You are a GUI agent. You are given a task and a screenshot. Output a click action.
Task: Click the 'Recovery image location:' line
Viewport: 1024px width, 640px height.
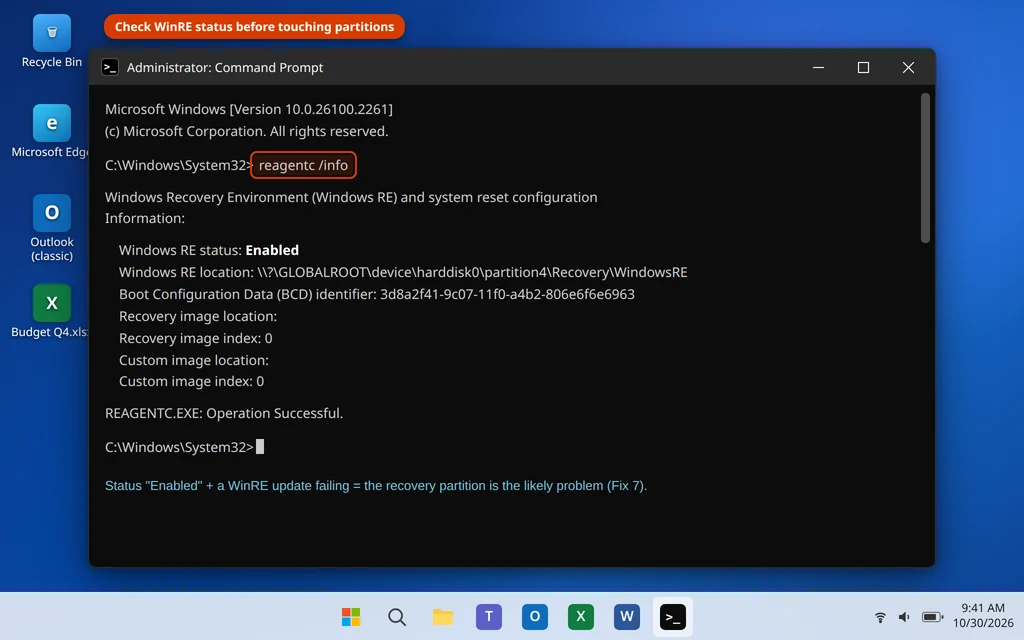198,316
